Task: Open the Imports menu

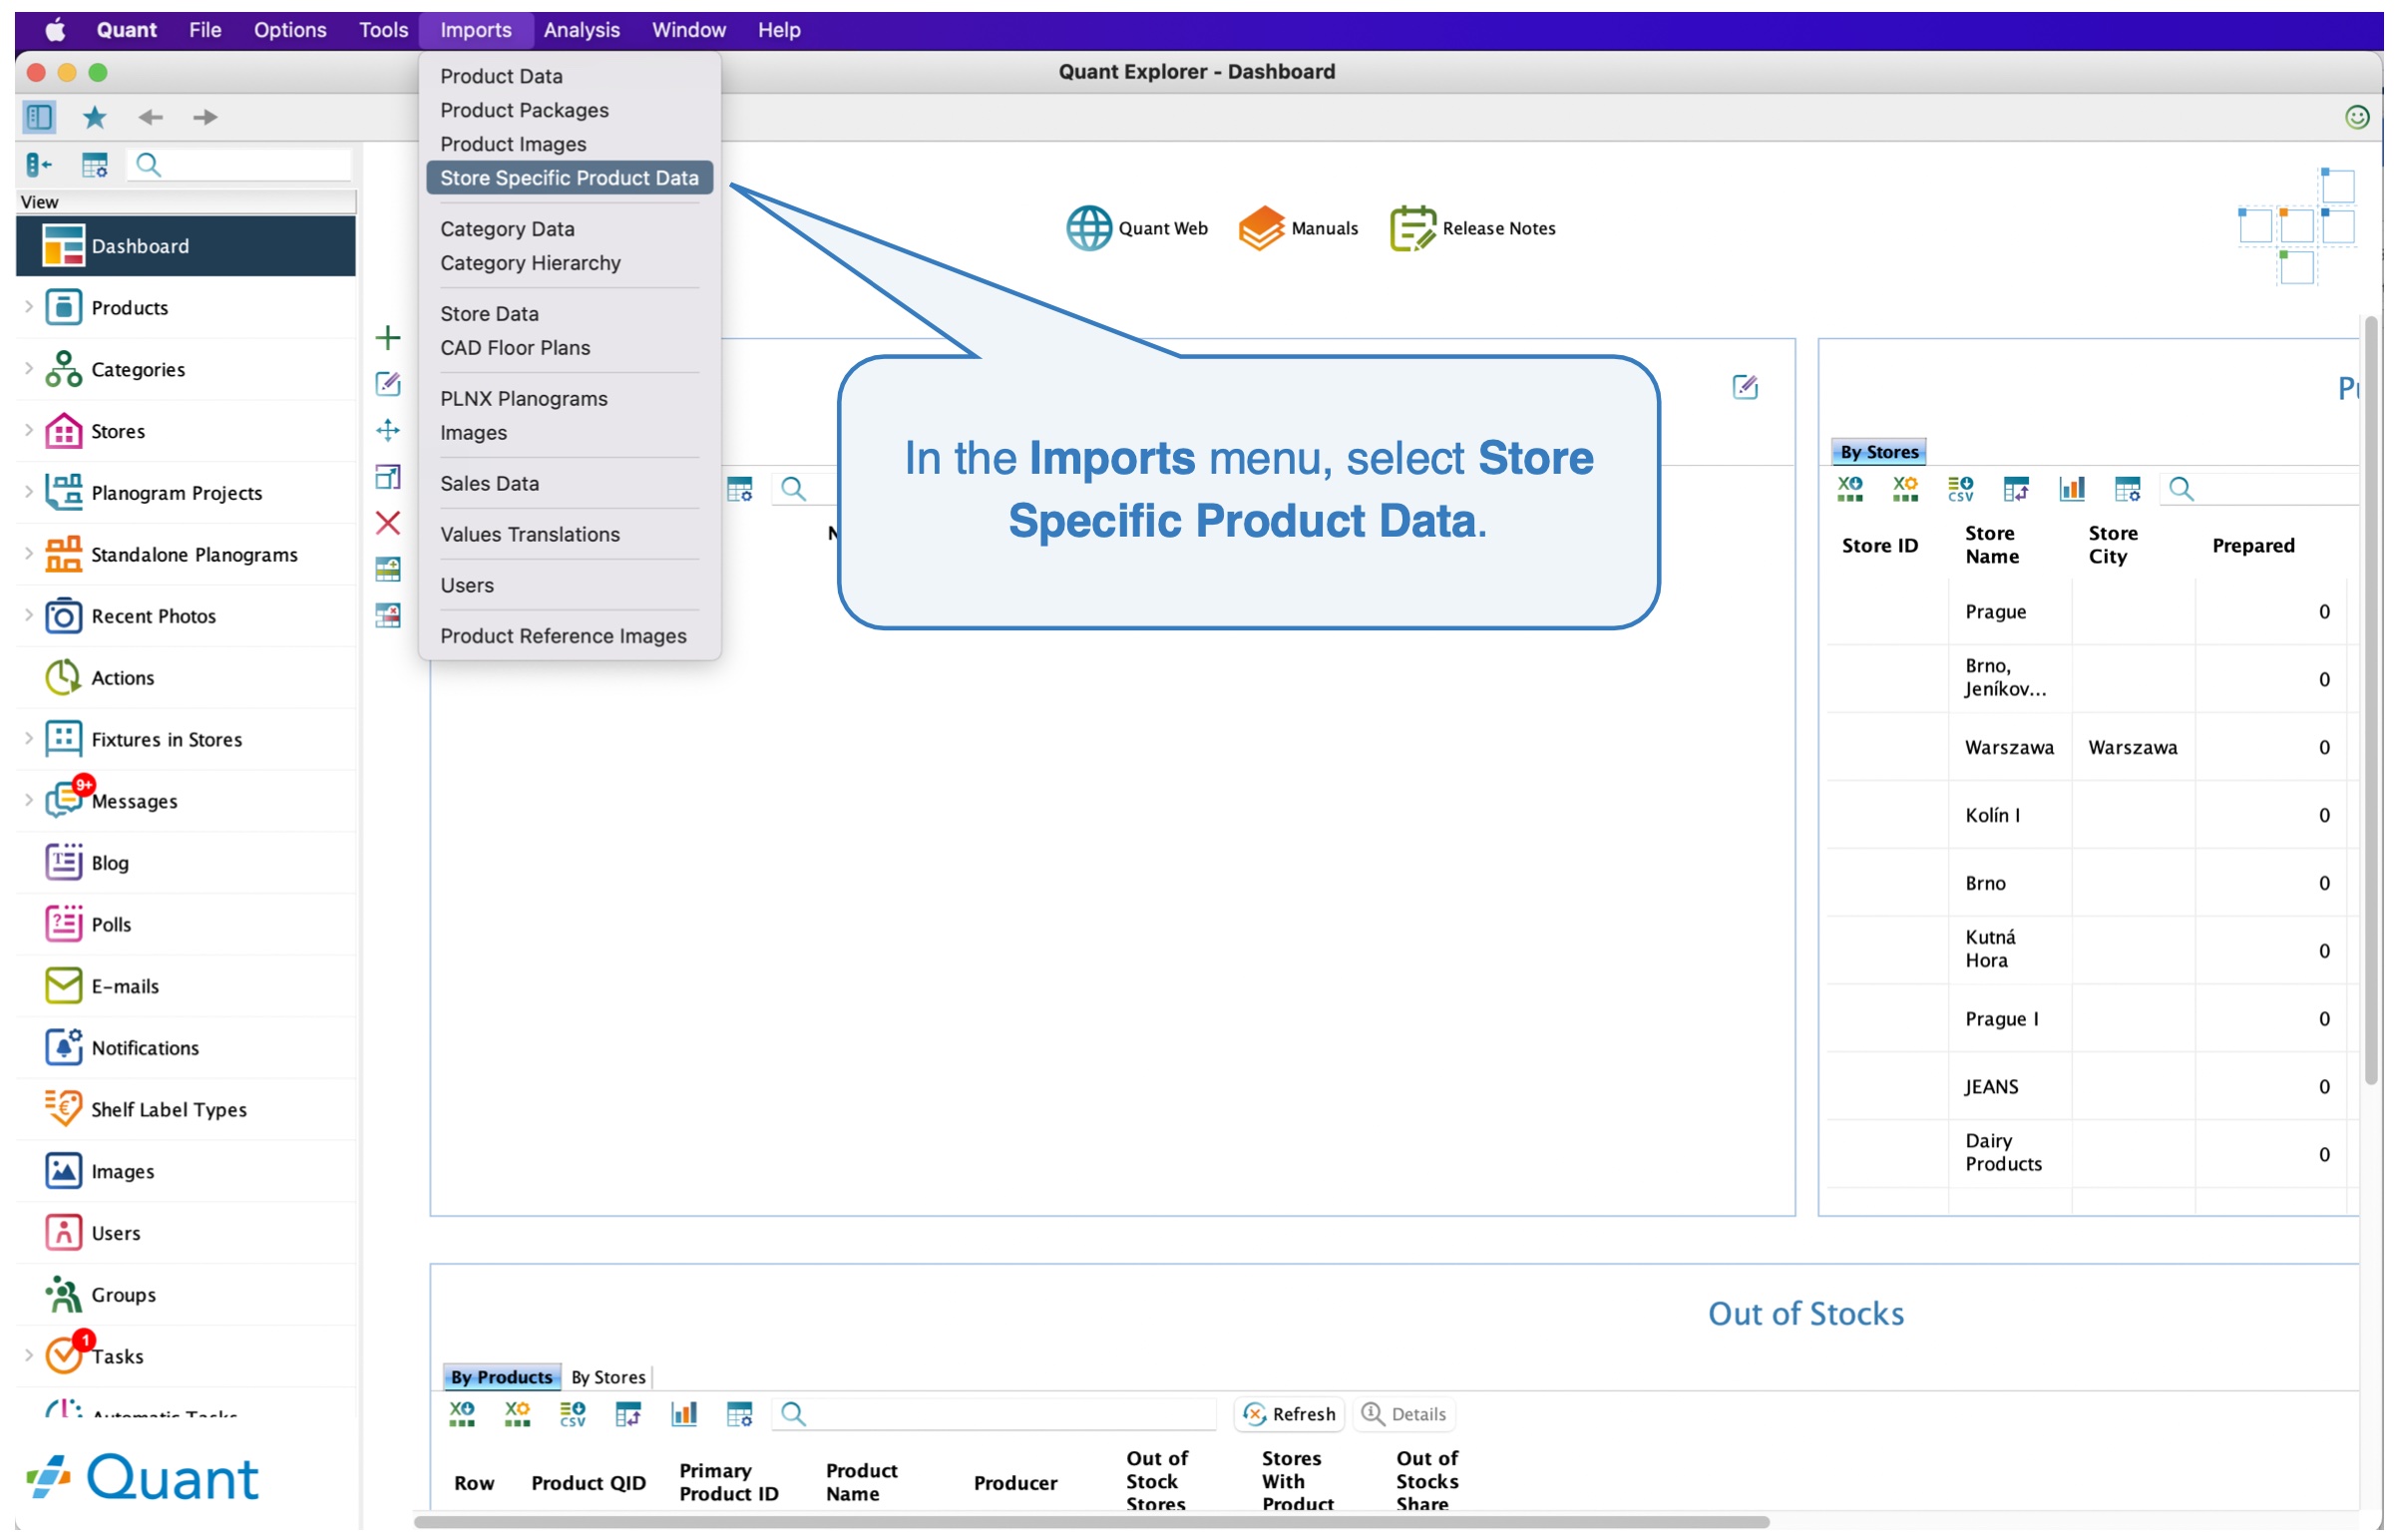Action: 476,30
